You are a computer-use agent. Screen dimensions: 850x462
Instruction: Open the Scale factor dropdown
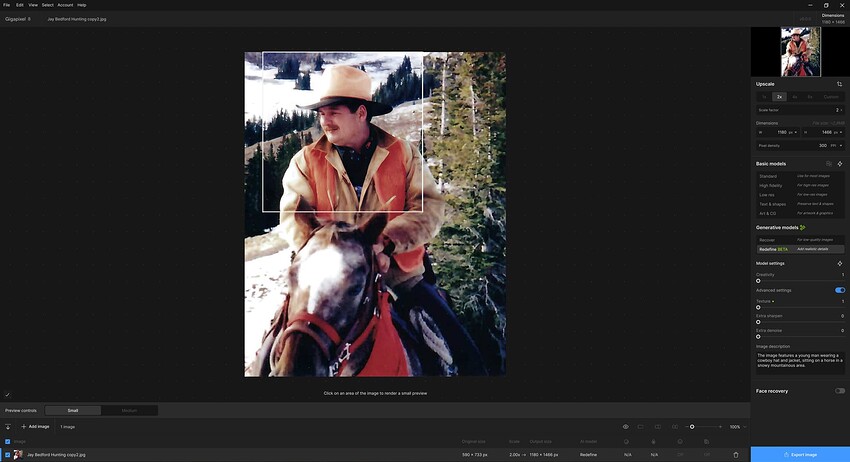click(800, 110)
